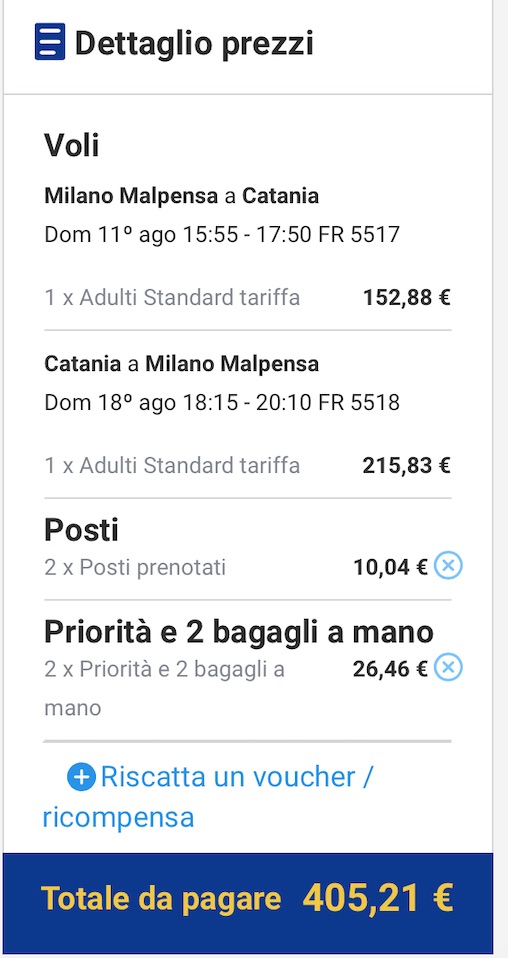Click the Dettaglio prezzi header title
This screenshot has width=508, height=958.
tap(194, 43)
